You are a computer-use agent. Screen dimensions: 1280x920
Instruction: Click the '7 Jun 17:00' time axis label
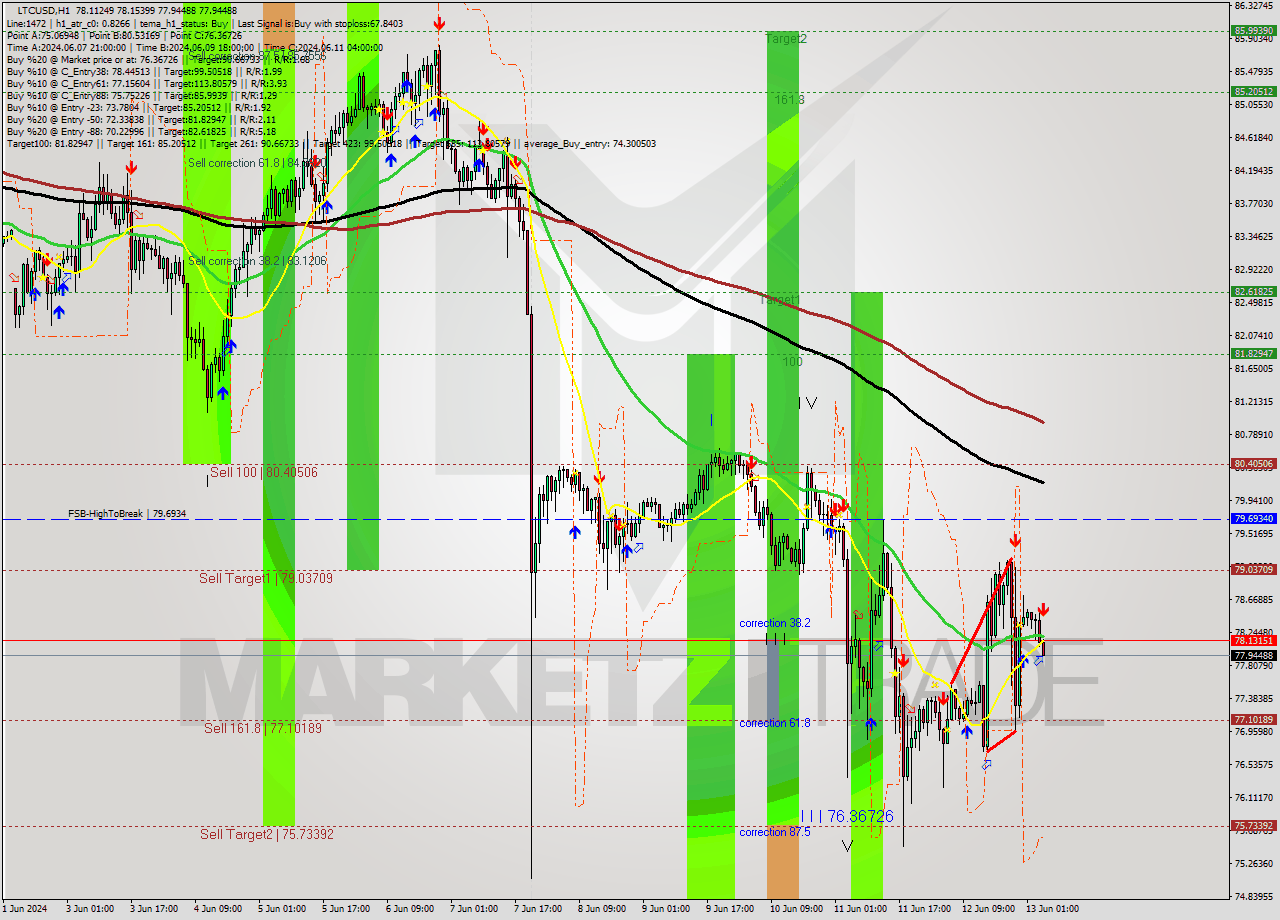pos(537,909)
